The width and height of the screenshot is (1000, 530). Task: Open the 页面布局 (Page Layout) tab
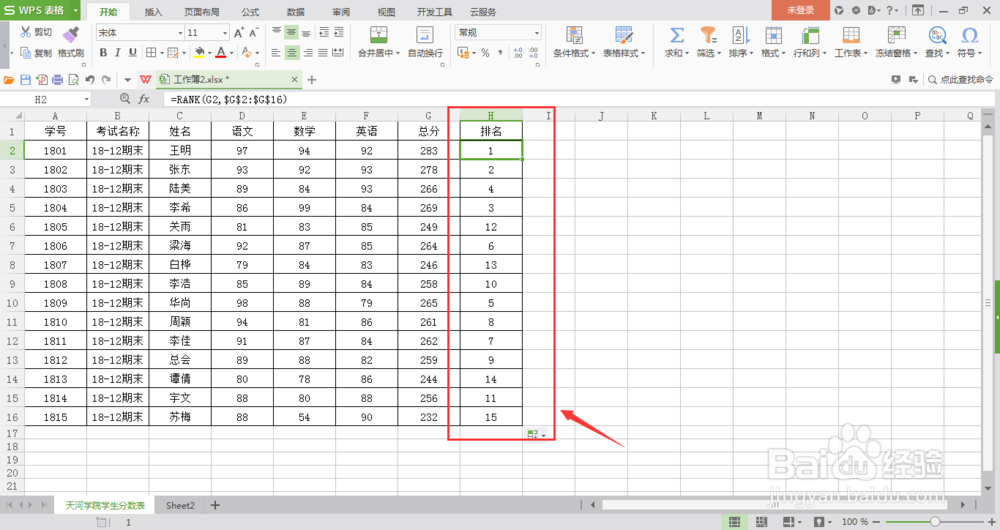202,11
